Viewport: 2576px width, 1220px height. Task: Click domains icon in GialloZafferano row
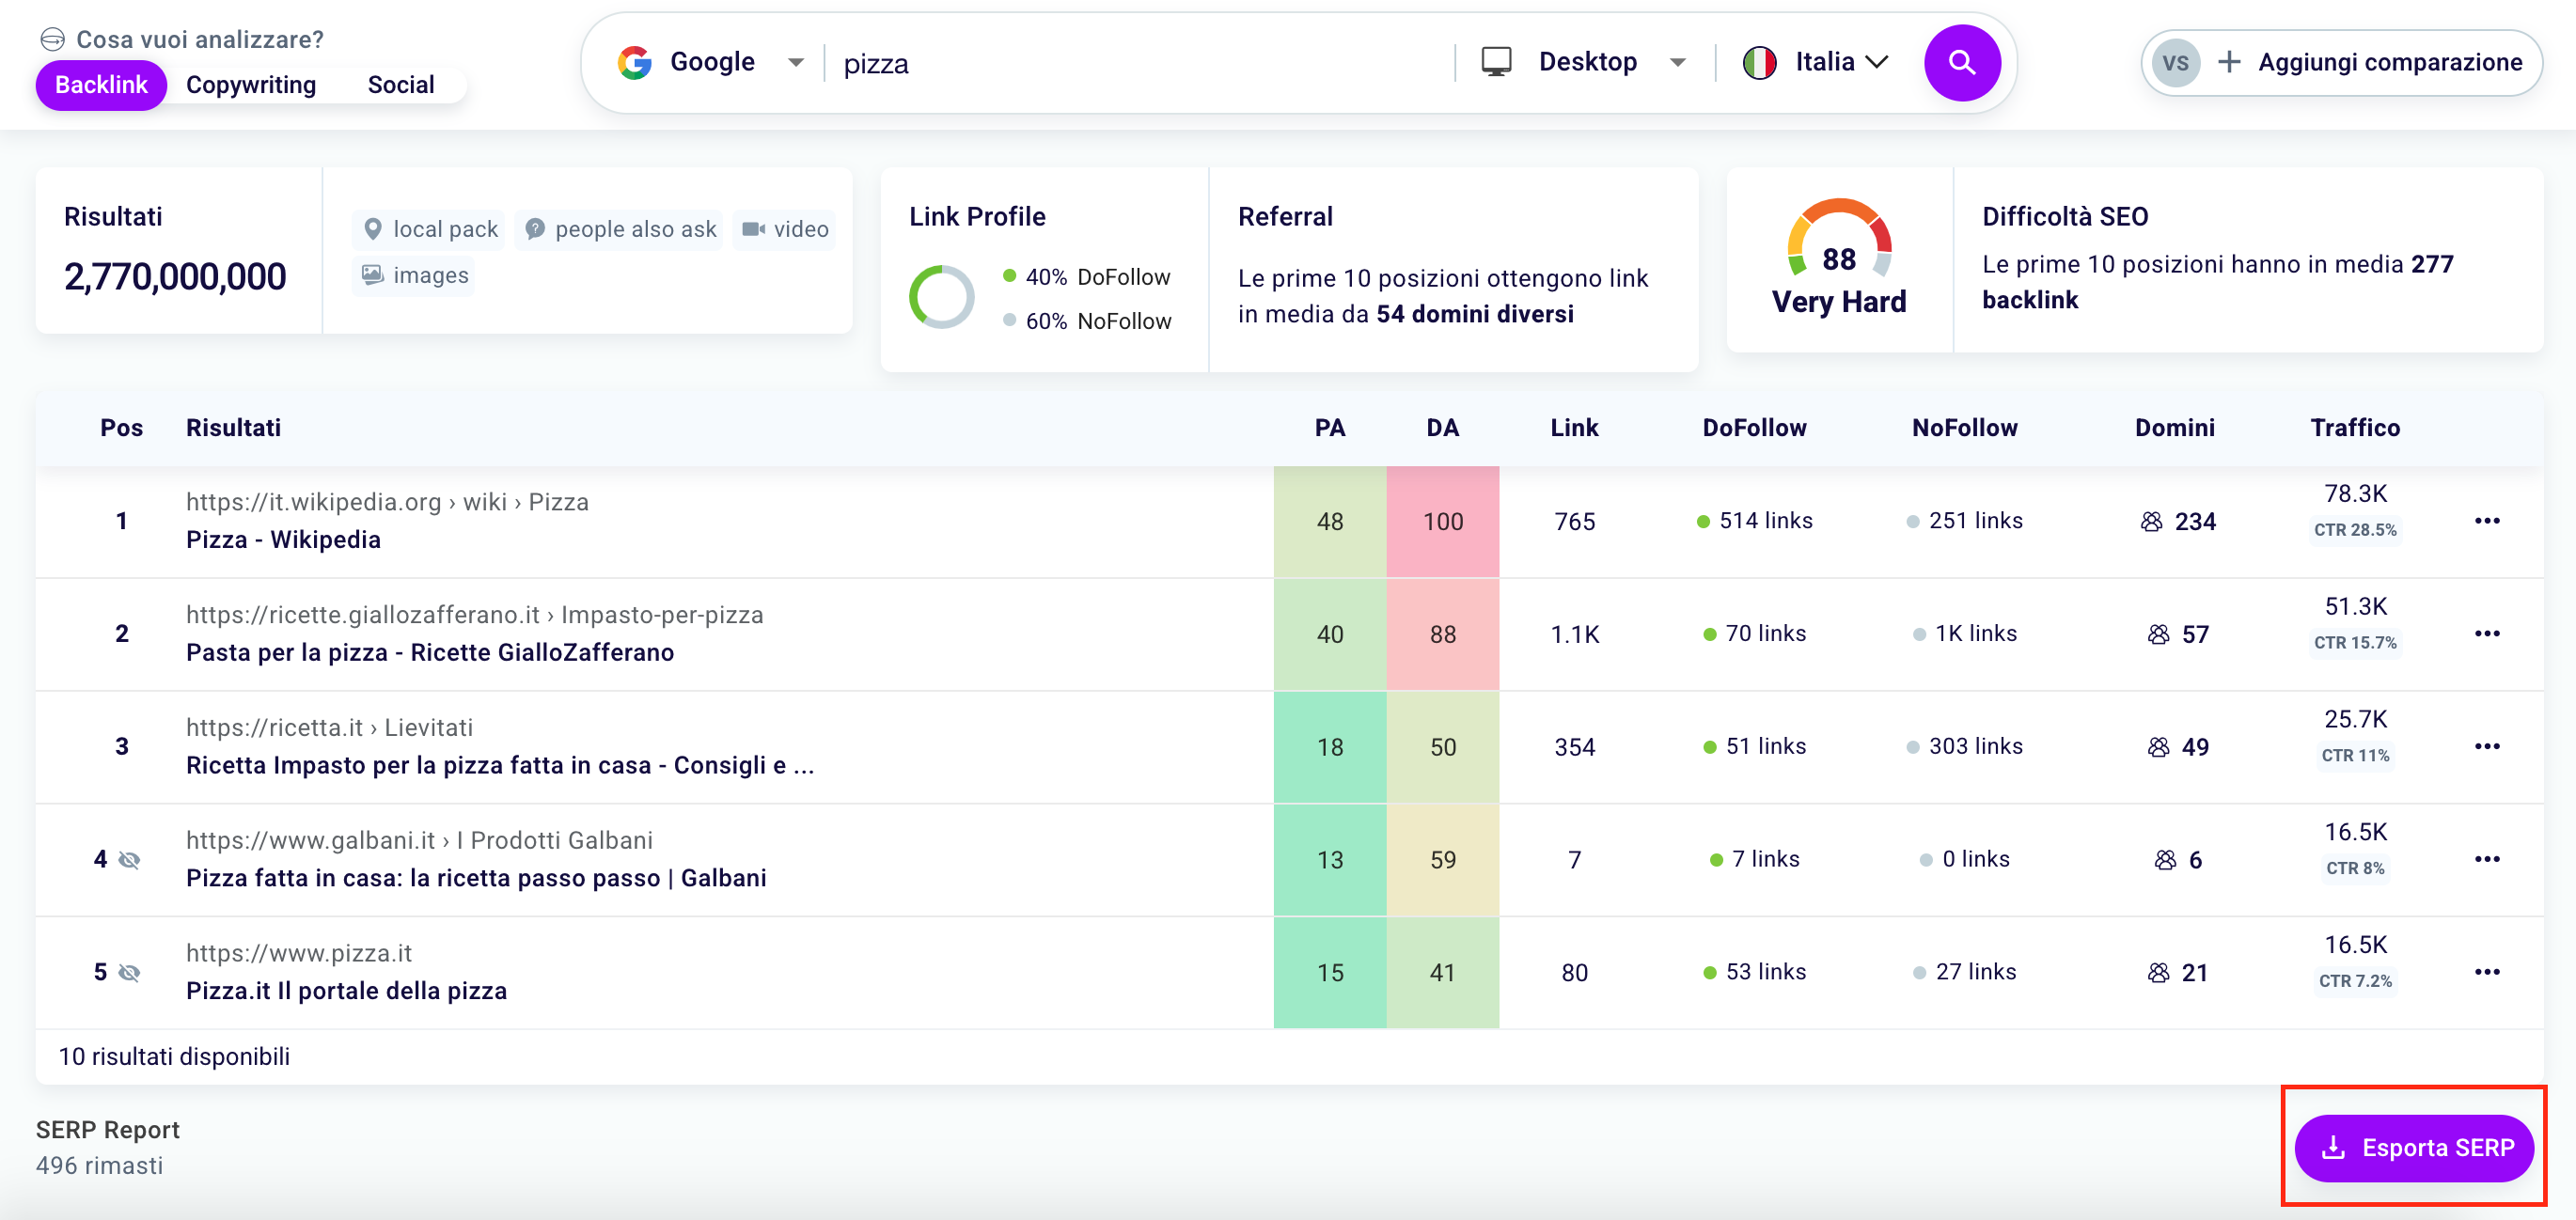2158,634
